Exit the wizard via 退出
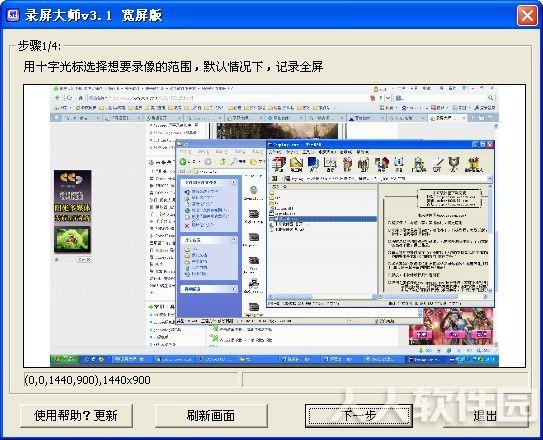Viewport: 543px width, 440px height. click(x=485, y=415)
